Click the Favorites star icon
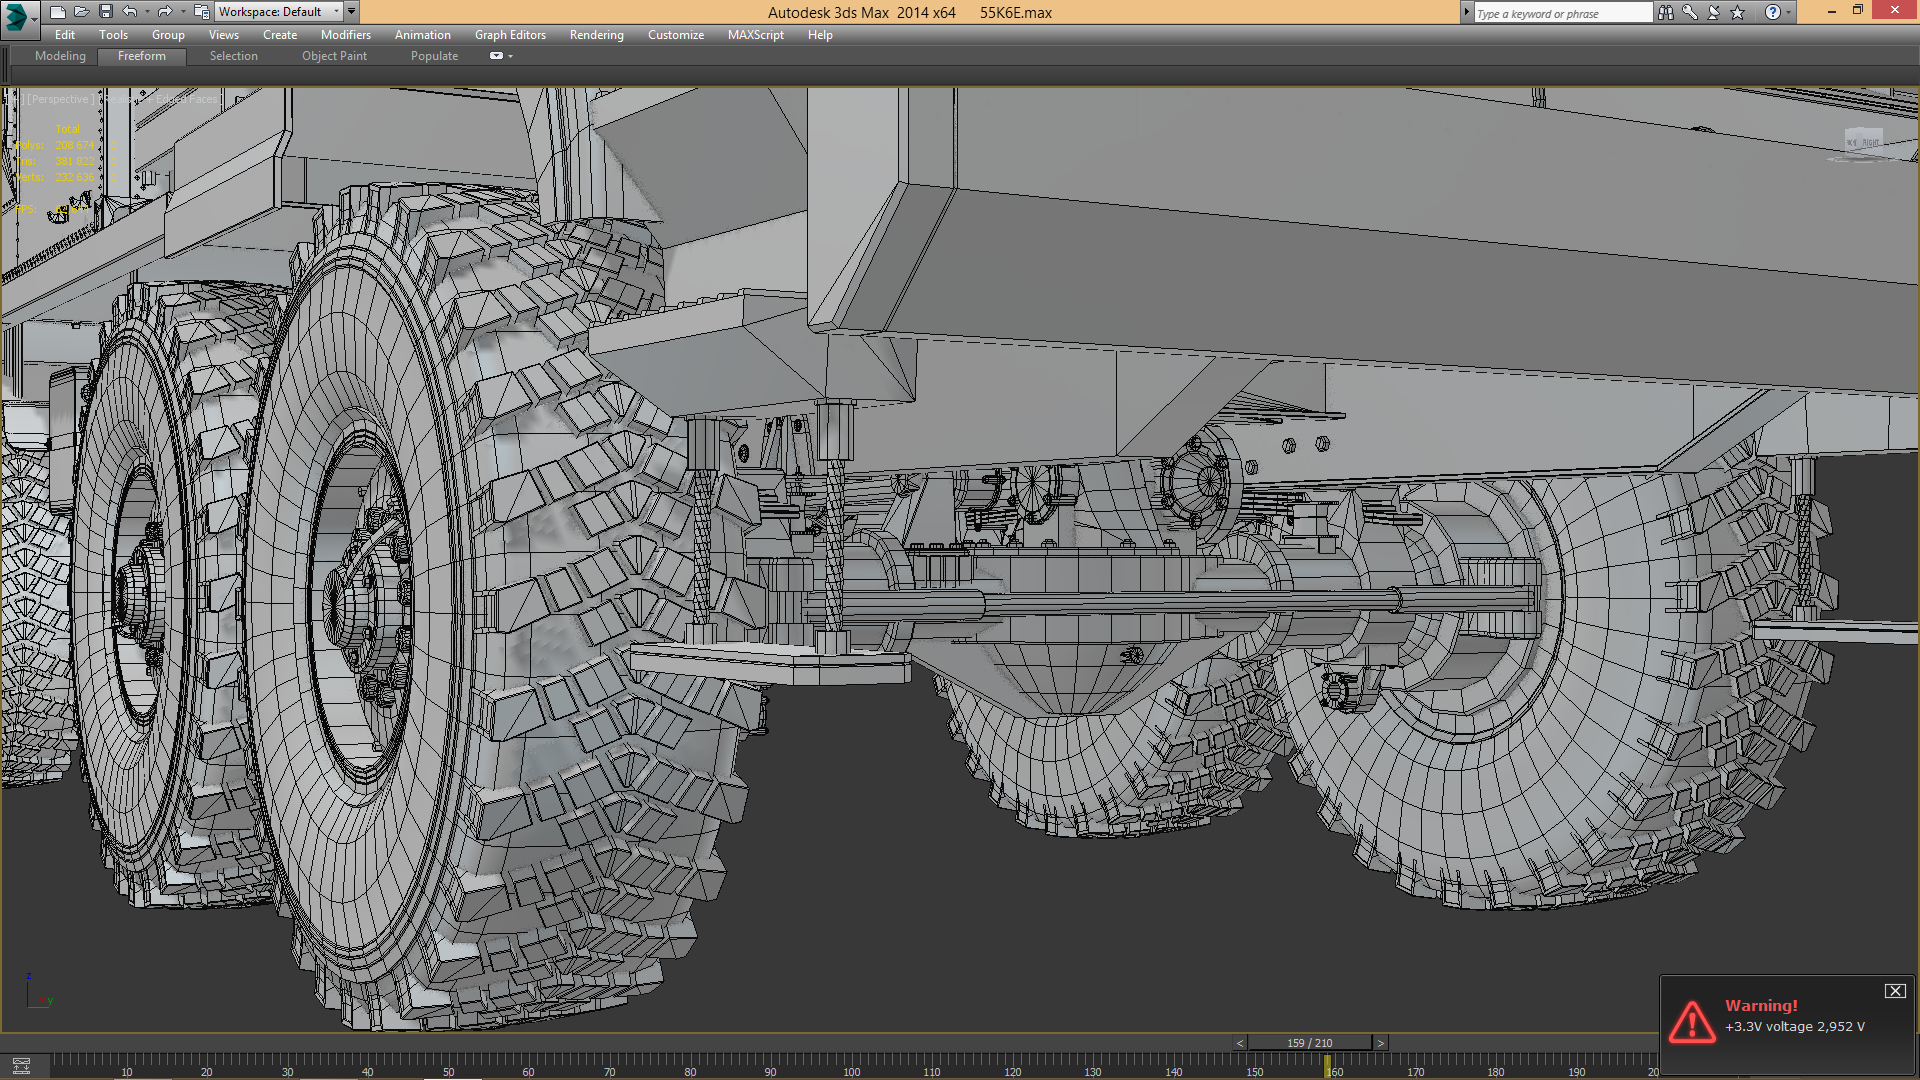 pos(1738,12)
